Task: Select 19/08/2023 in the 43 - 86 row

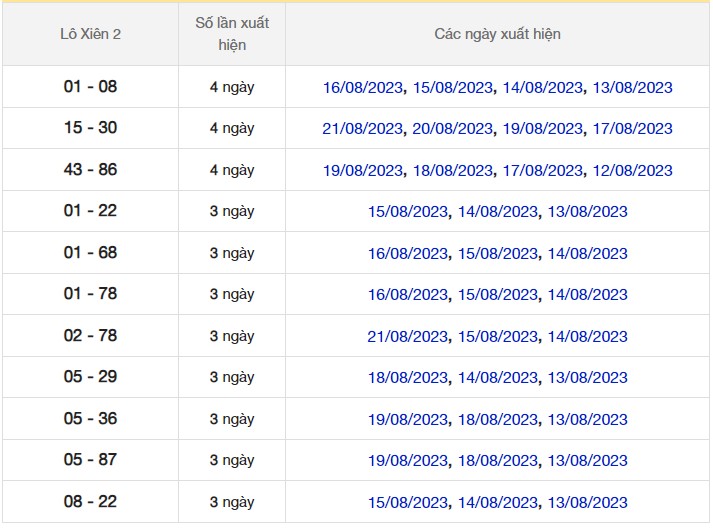Action: click(363, 171)
